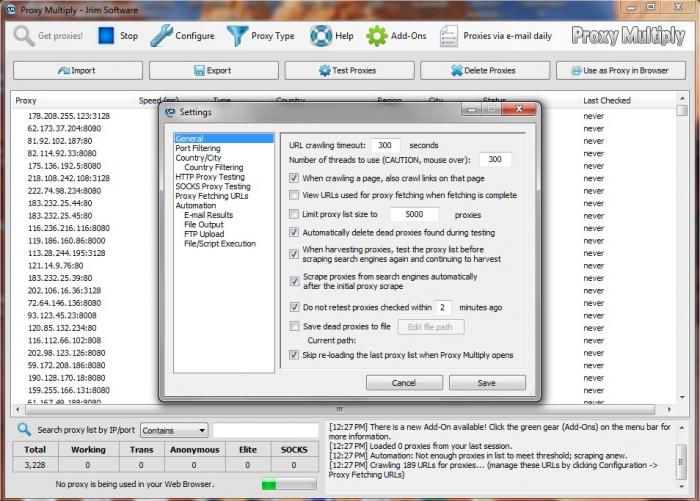Click the blue Stop square icon
The image size is (700, 501).
tap(106, 36)
